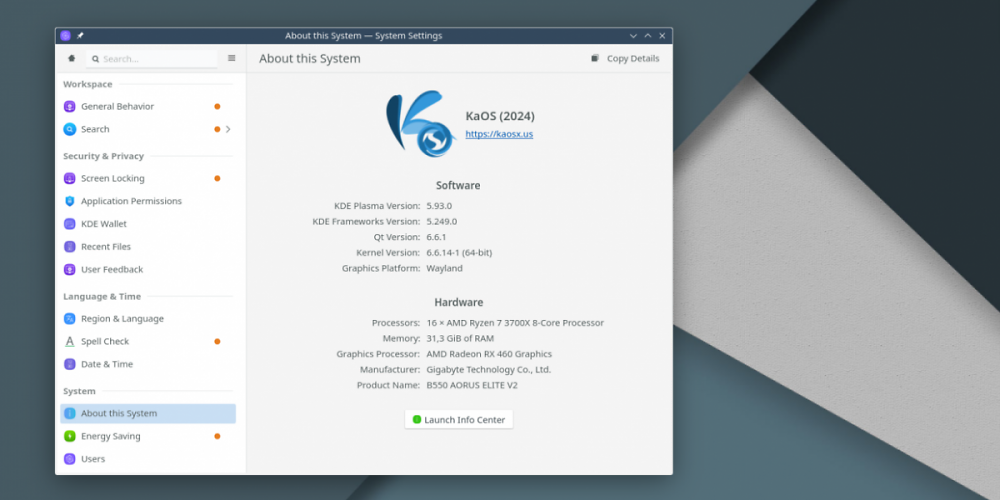Screen dimensions: 1000x500
Task: Open the Recent Files entry
Action: click(x=148, y=247)
